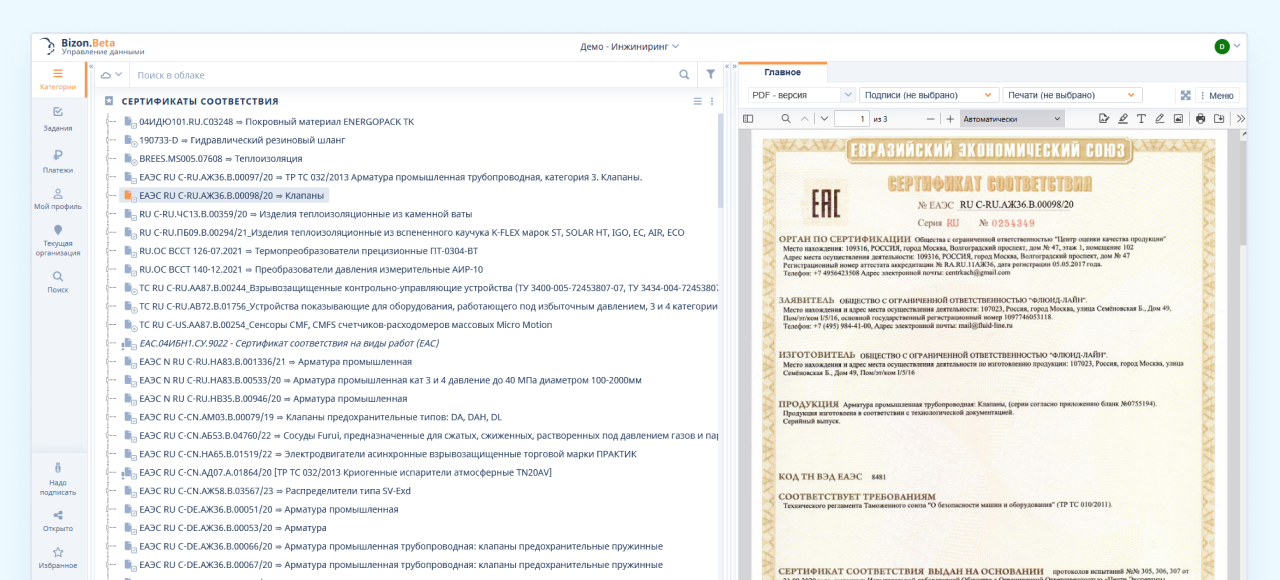Select the K-FLEX вспененного каучука certificate
The image size is (1280, 580).
pos(404,233)
